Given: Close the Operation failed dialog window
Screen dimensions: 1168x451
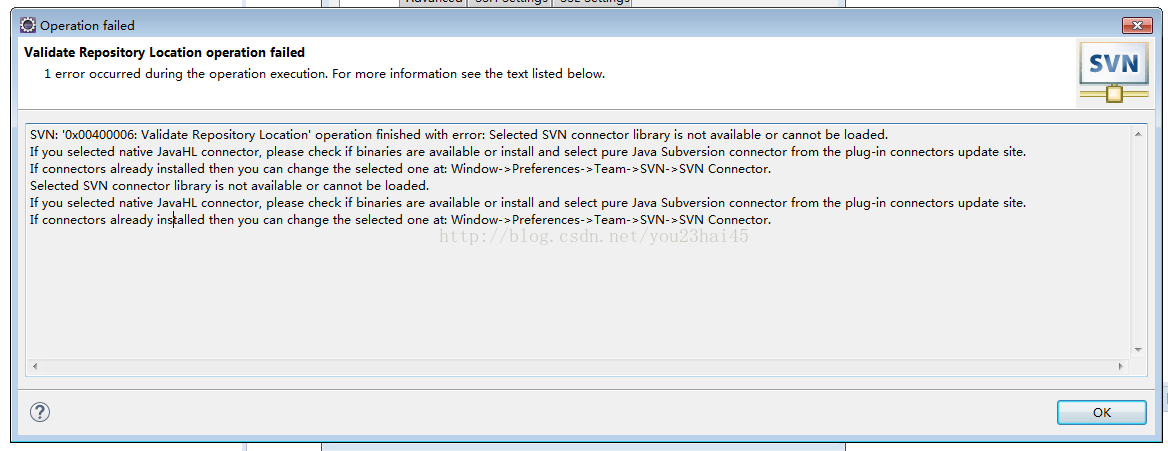Looking at the screenshot, I should 1137,25.
